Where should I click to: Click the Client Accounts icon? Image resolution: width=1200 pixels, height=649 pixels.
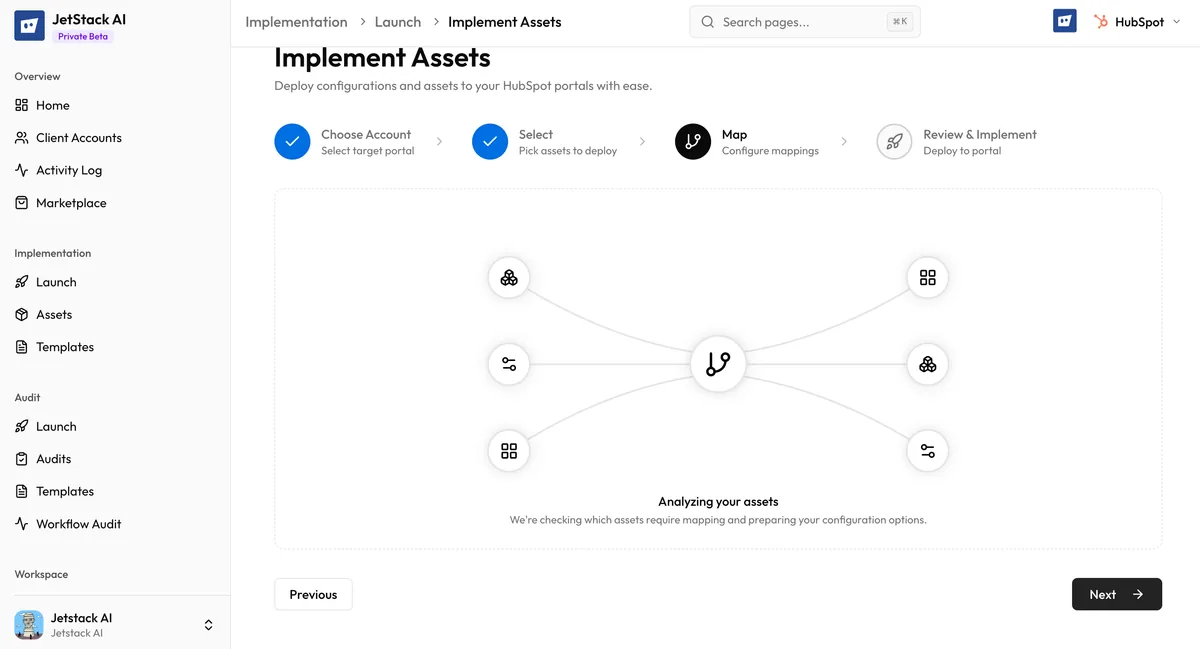(x=22, y=137)
